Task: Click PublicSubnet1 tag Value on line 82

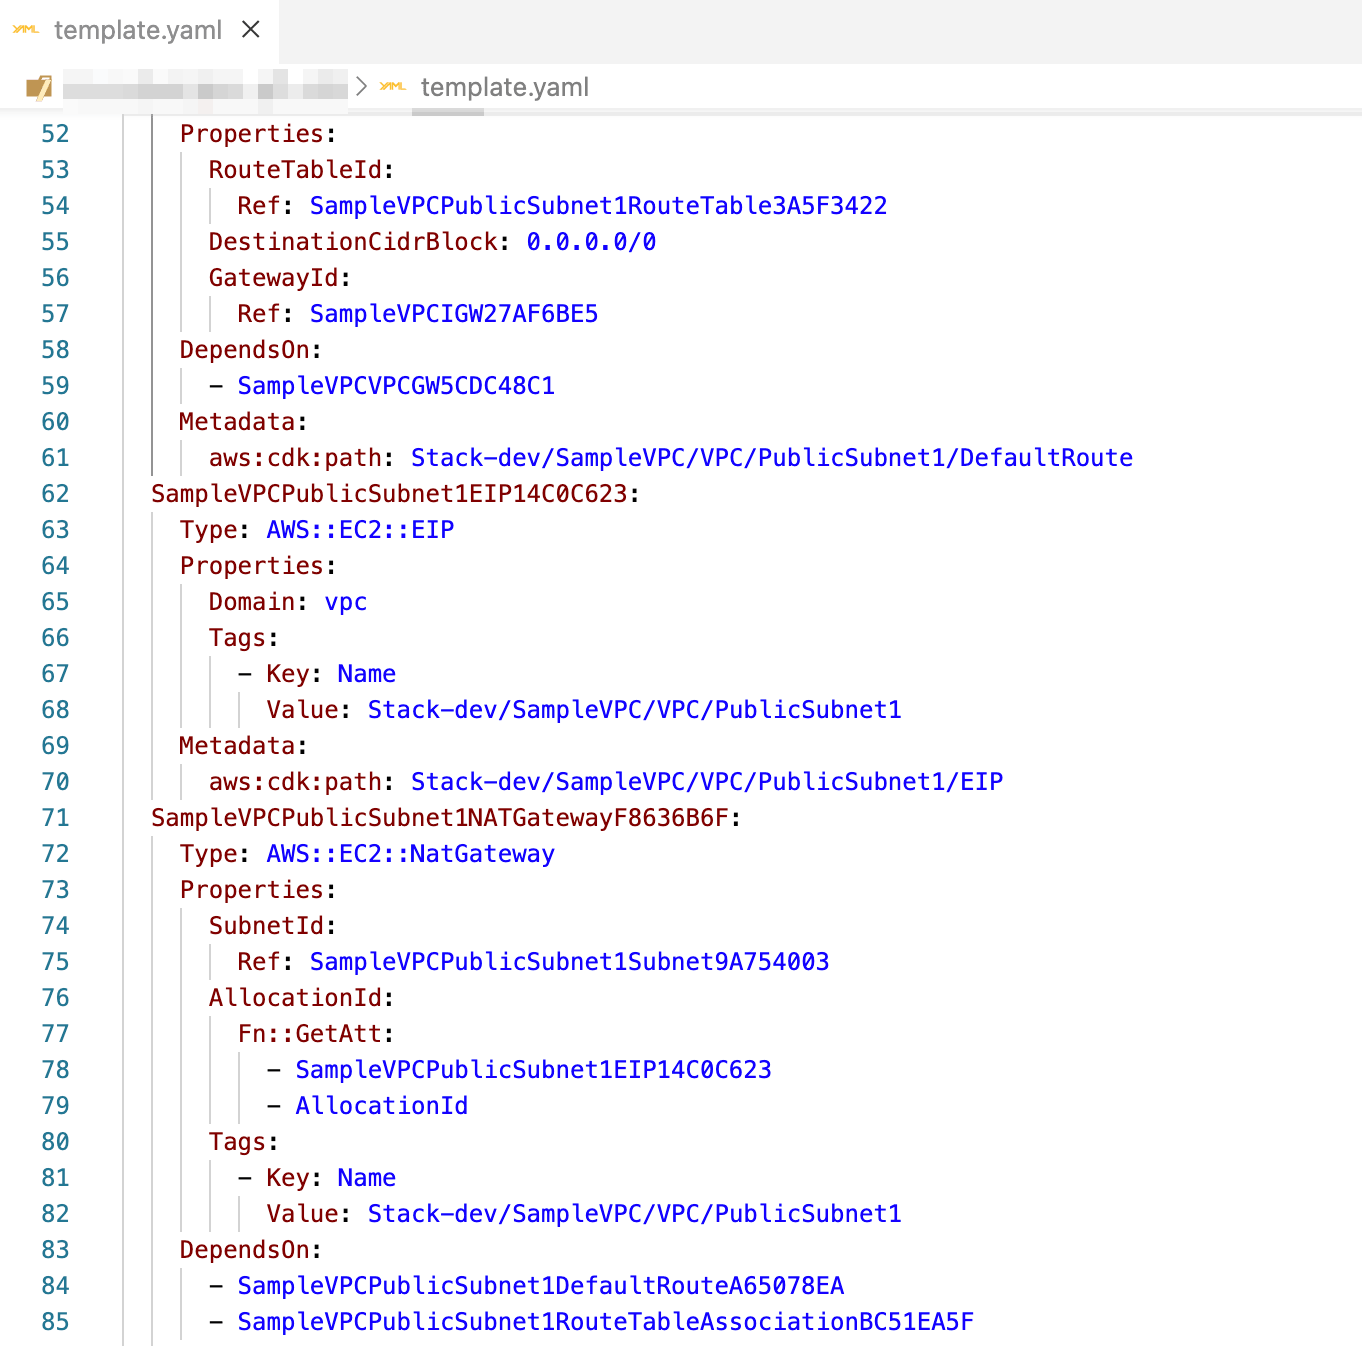Action: point(635,1214)
